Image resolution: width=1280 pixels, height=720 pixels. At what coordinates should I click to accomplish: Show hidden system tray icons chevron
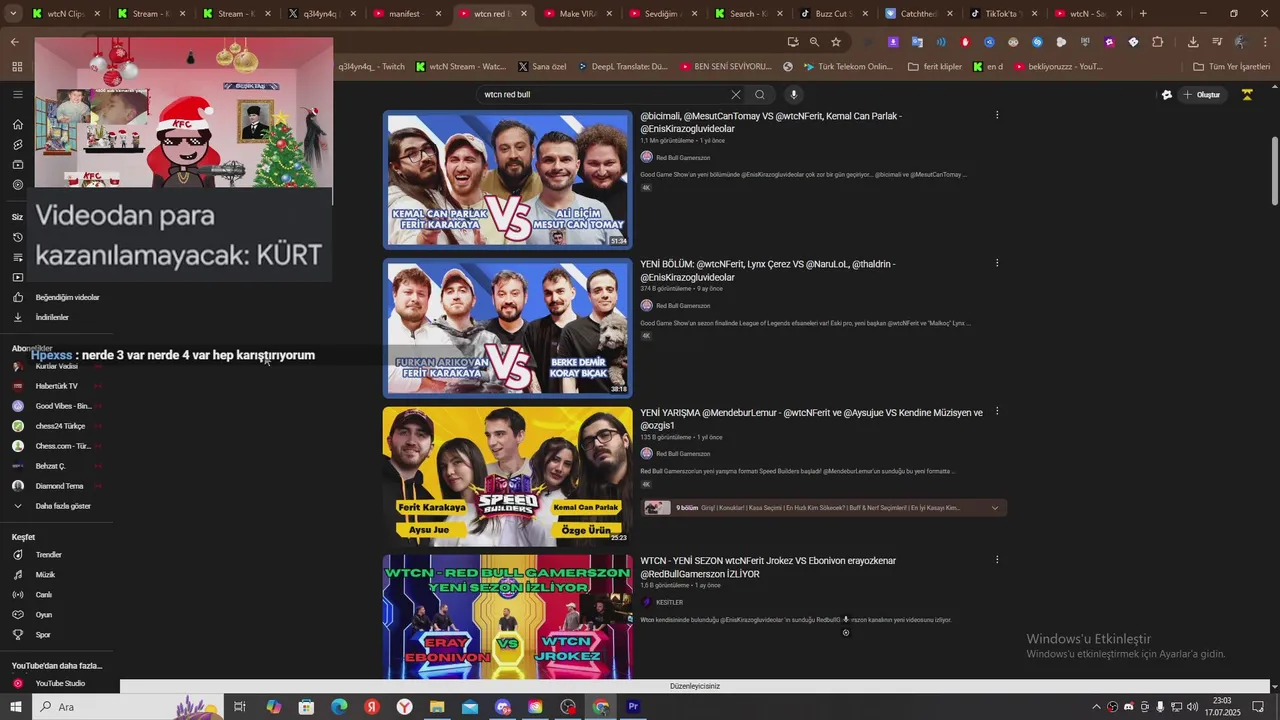(x=1096, y=707)
